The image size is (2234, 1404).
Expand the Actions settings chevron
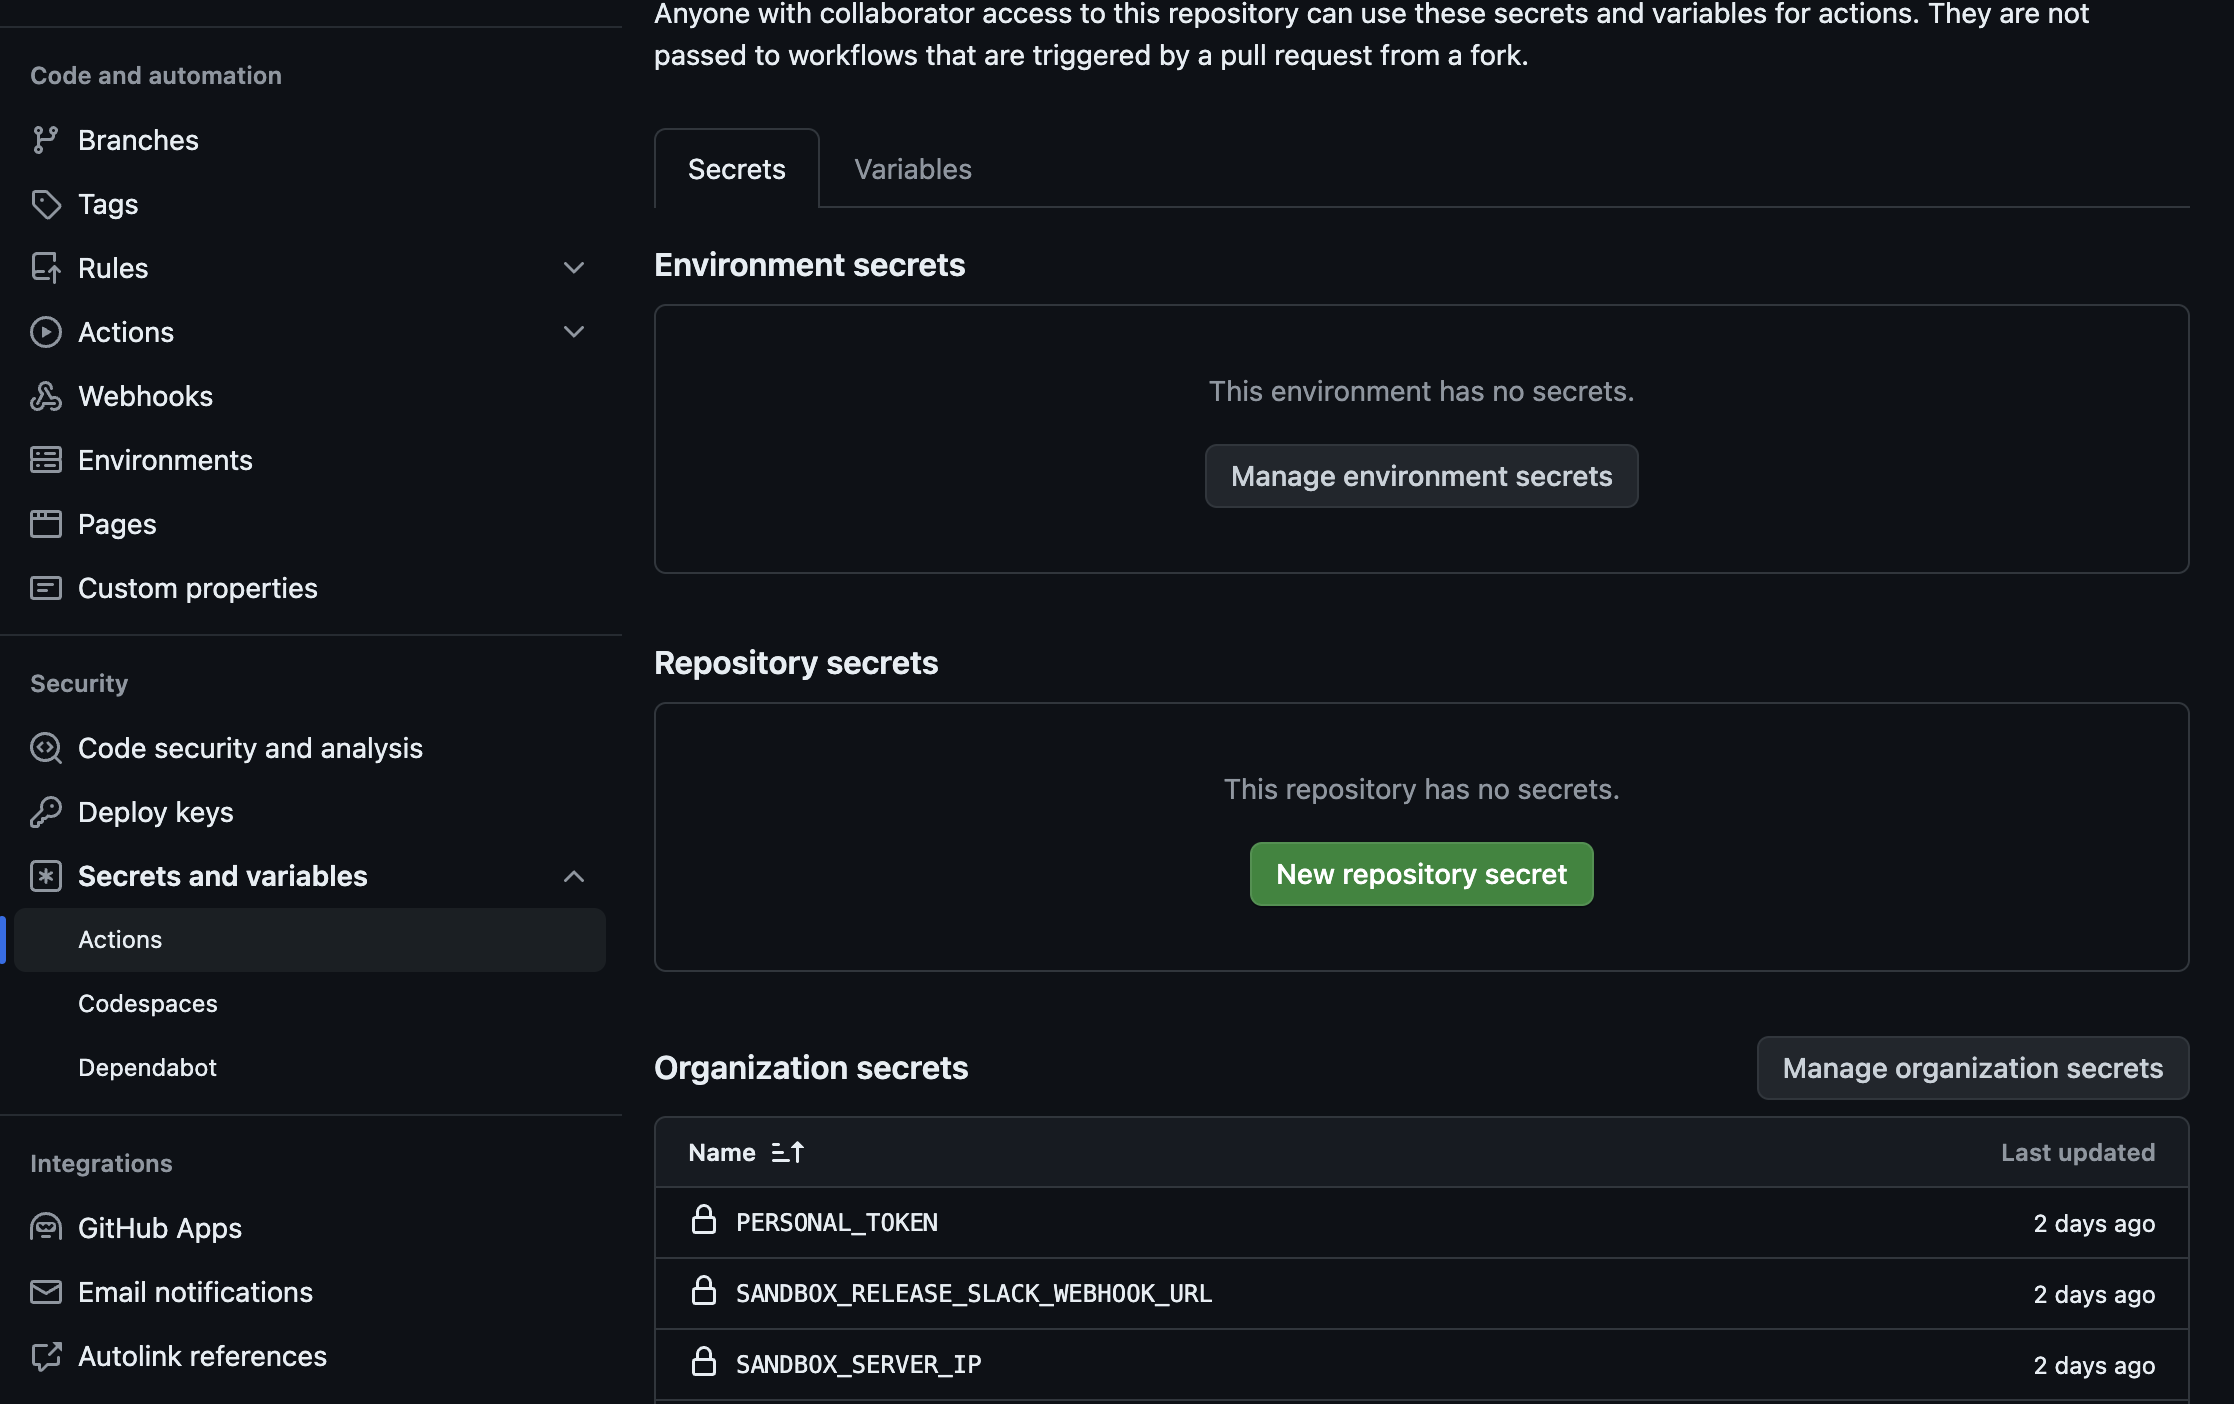(574, 332)
